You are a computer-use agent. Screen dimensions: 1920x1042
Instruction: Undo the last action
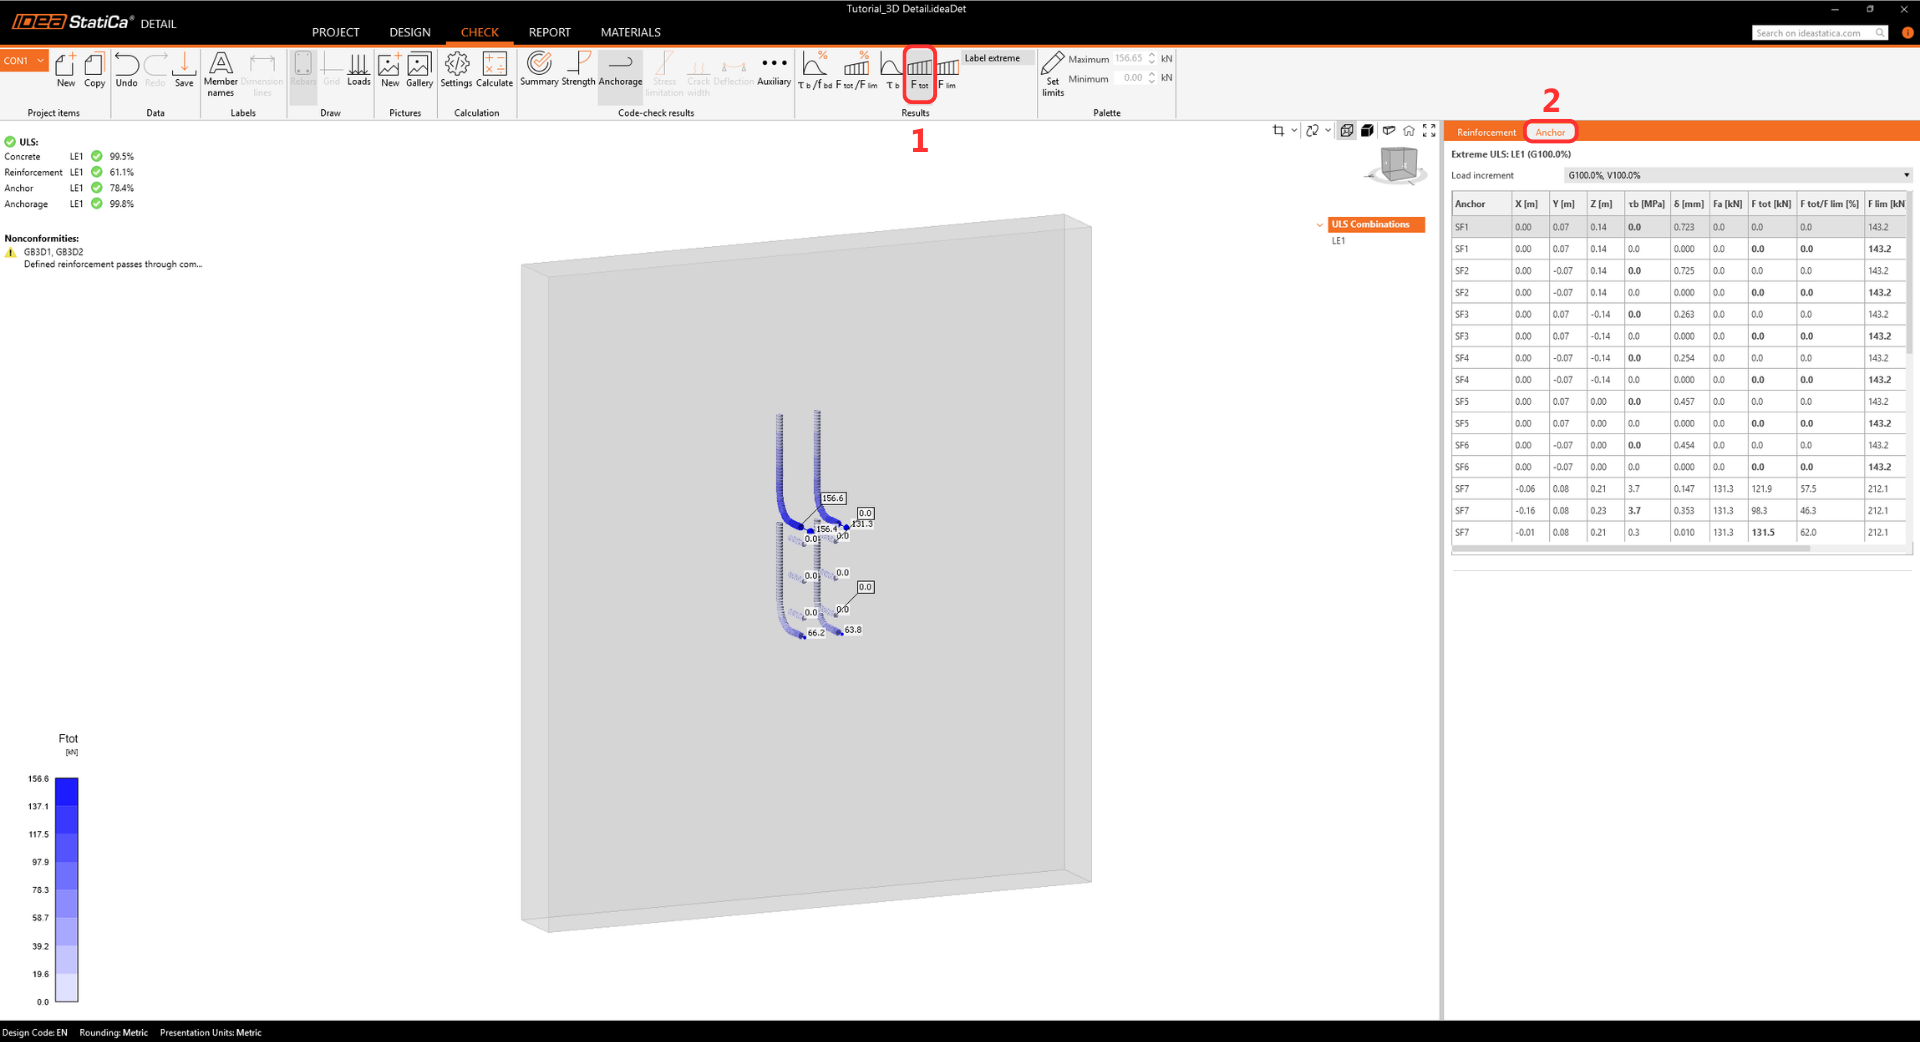pos(126,70)
